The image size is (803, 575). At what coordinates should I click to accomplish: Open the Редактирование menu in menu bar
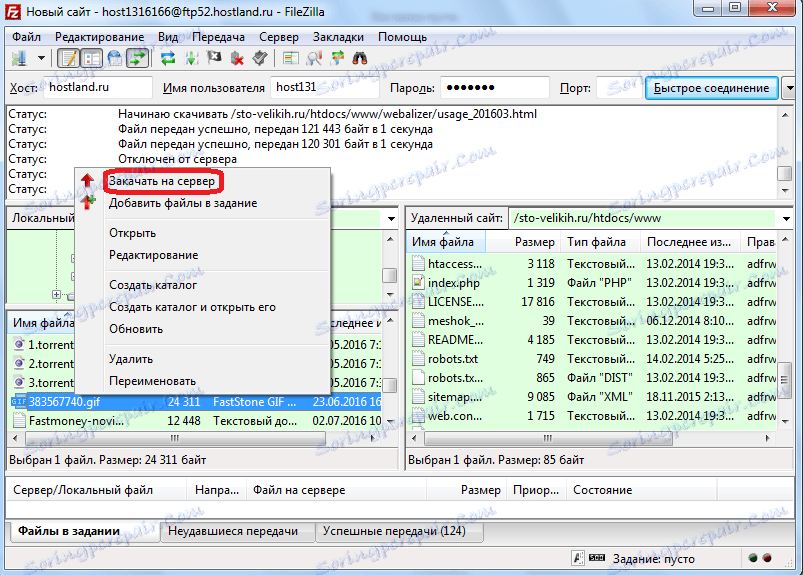pyautogui.click(x=99, y=37)
